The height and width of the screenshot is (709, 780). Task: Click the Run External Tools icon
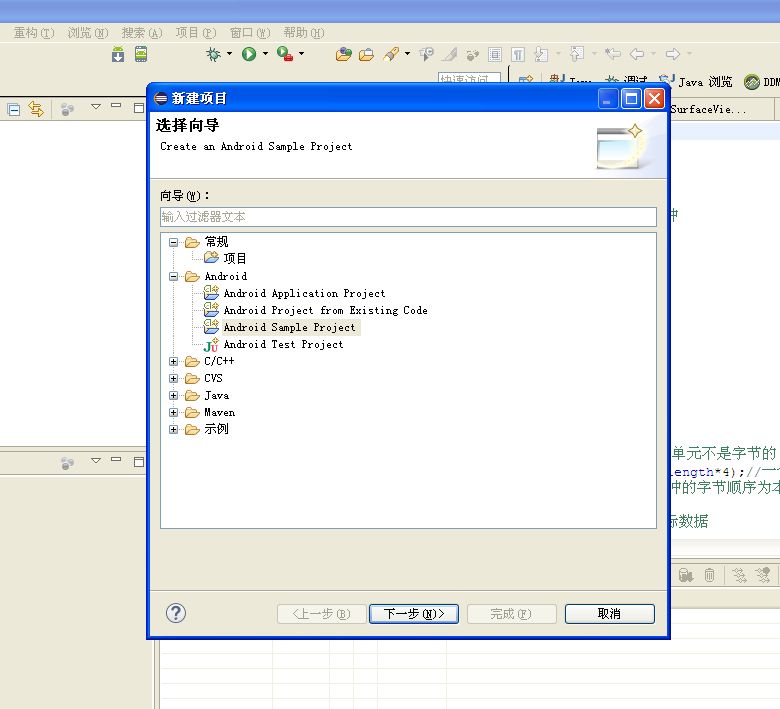click(285, 54)
